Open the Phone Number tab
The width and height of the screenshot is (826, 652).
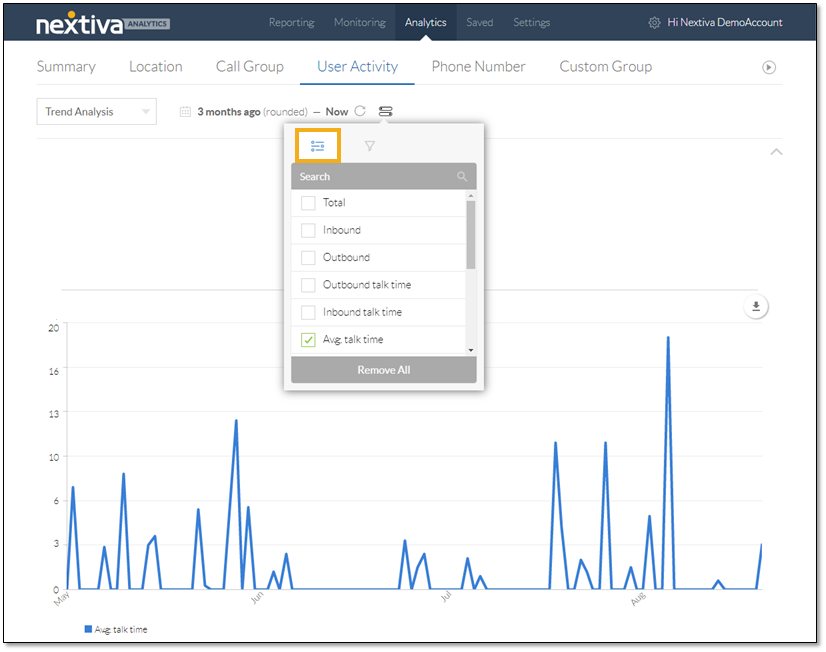coord(479,67)
